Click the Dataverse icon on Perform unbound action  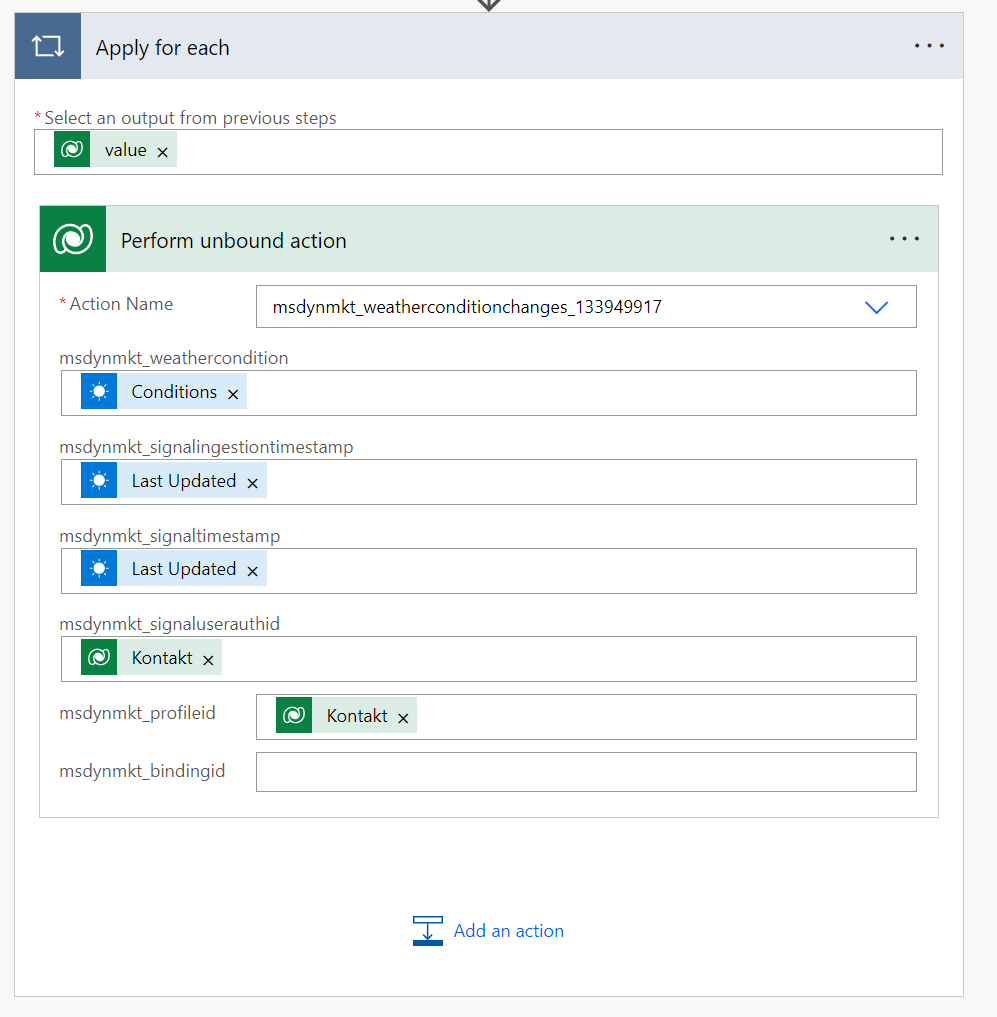tap(73, 240)
